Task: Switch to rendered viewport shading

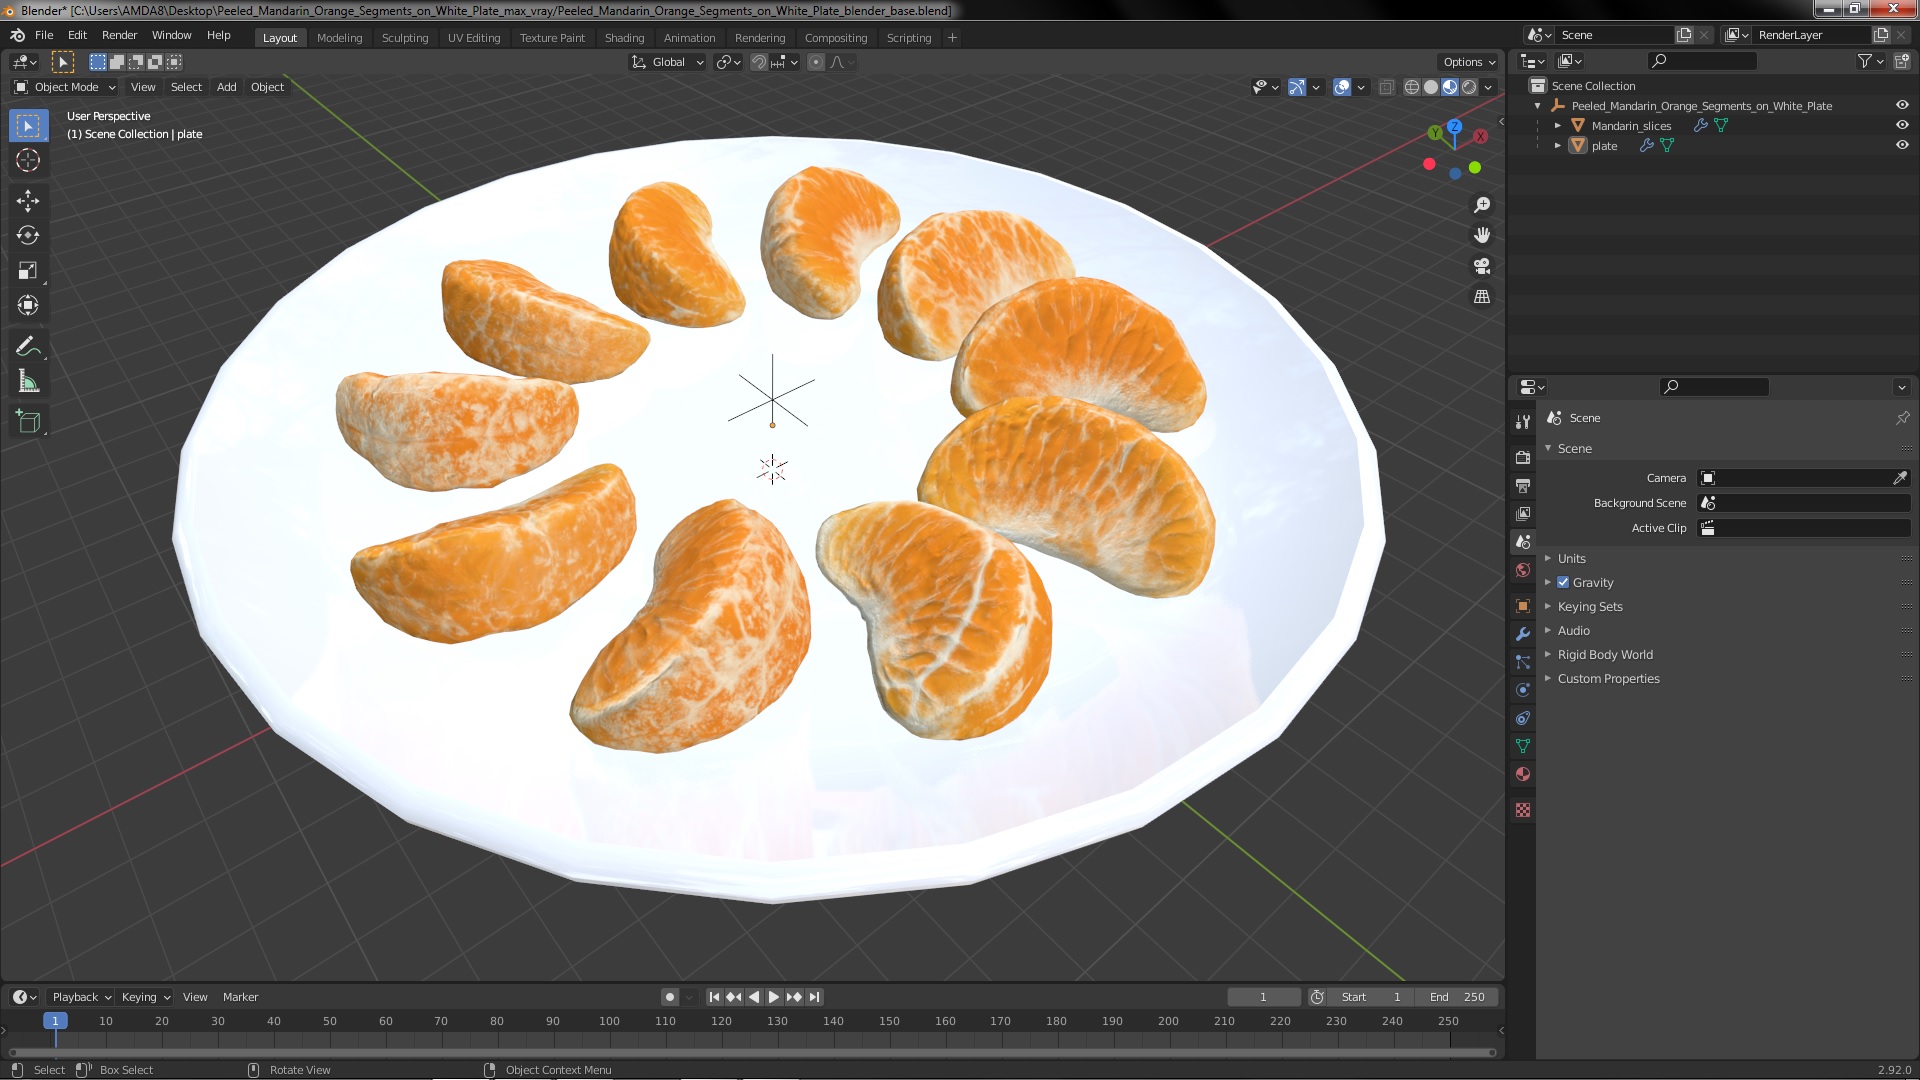Action: (1469, 87)
